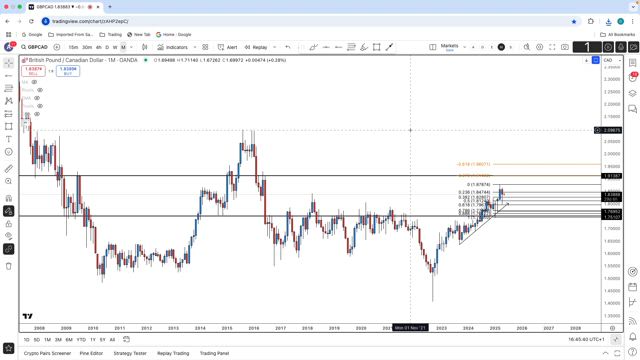Click the Undo arrow in toolbar
The width and height of the screenshot is (640, 360).
tap(288, 47)
